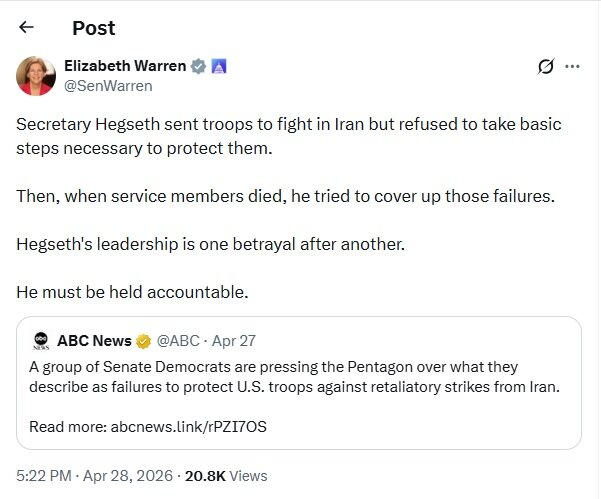Open the three-dot more options menu
This screenshot has width=601, height=499.
coord(573,67)
